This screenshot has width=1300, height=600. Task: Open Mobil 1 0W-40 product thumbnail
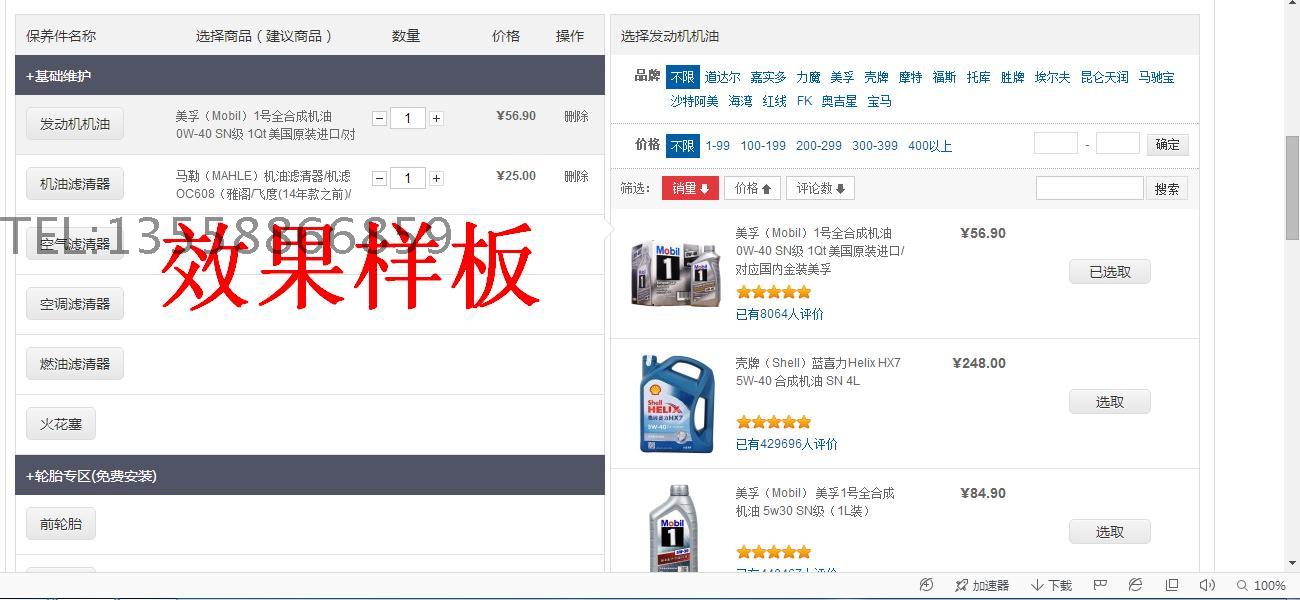coord(675,273)
